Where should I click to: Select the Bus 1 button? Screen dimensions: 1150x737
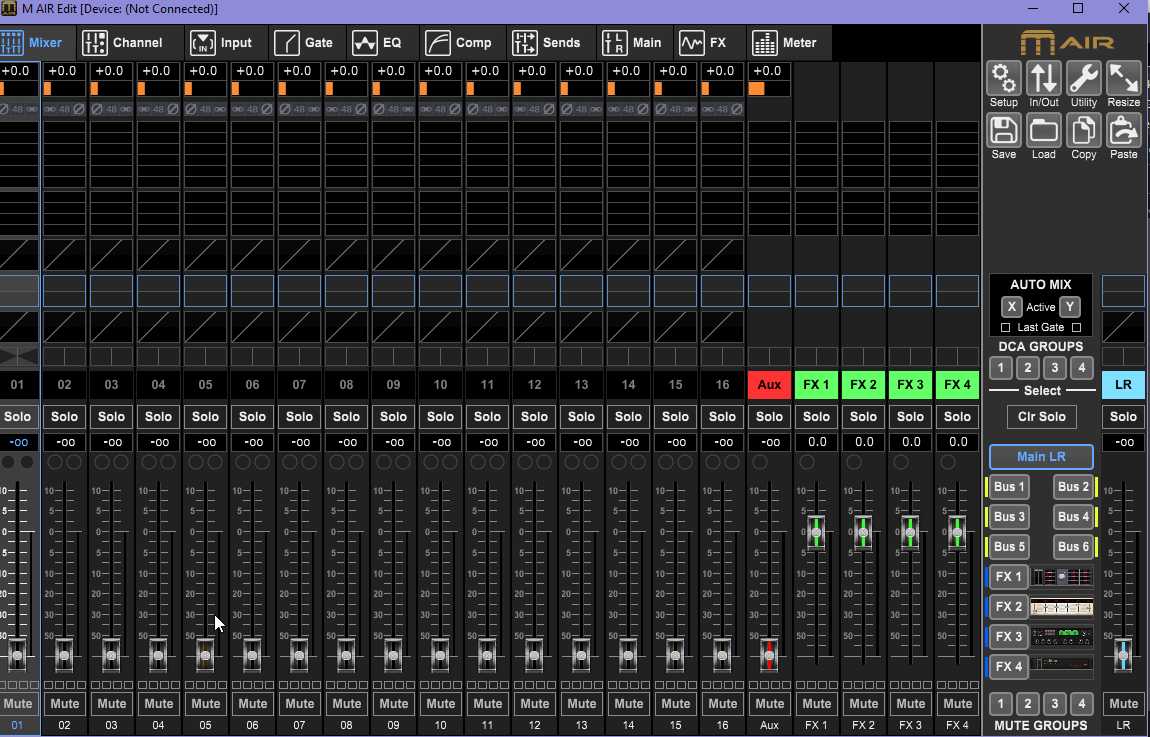point(1009,487)
